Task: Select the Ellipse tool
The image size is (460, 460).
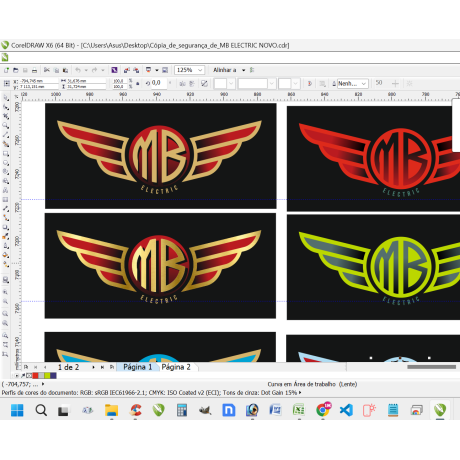Action: [x=6, y=163]
